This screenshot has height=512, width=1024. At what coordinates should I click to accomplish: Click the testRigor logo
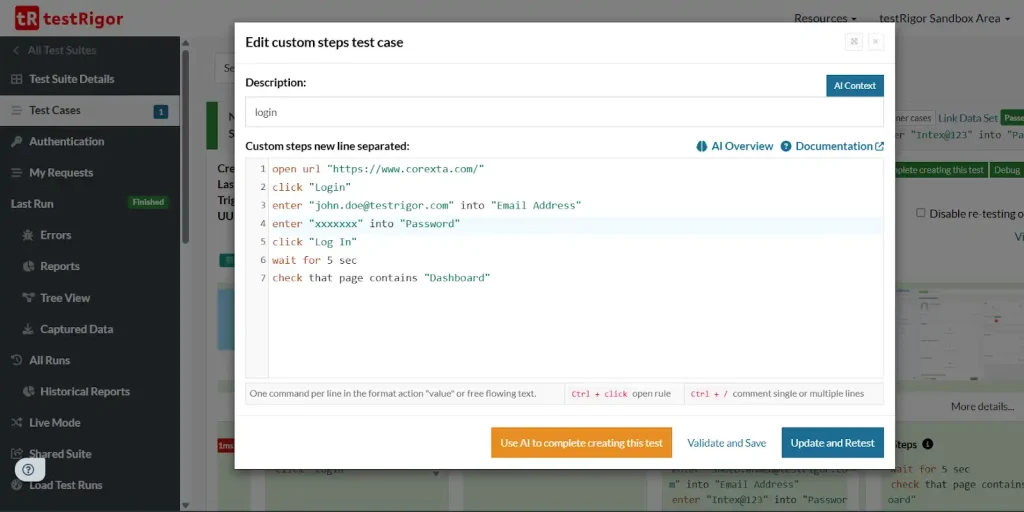69,18
